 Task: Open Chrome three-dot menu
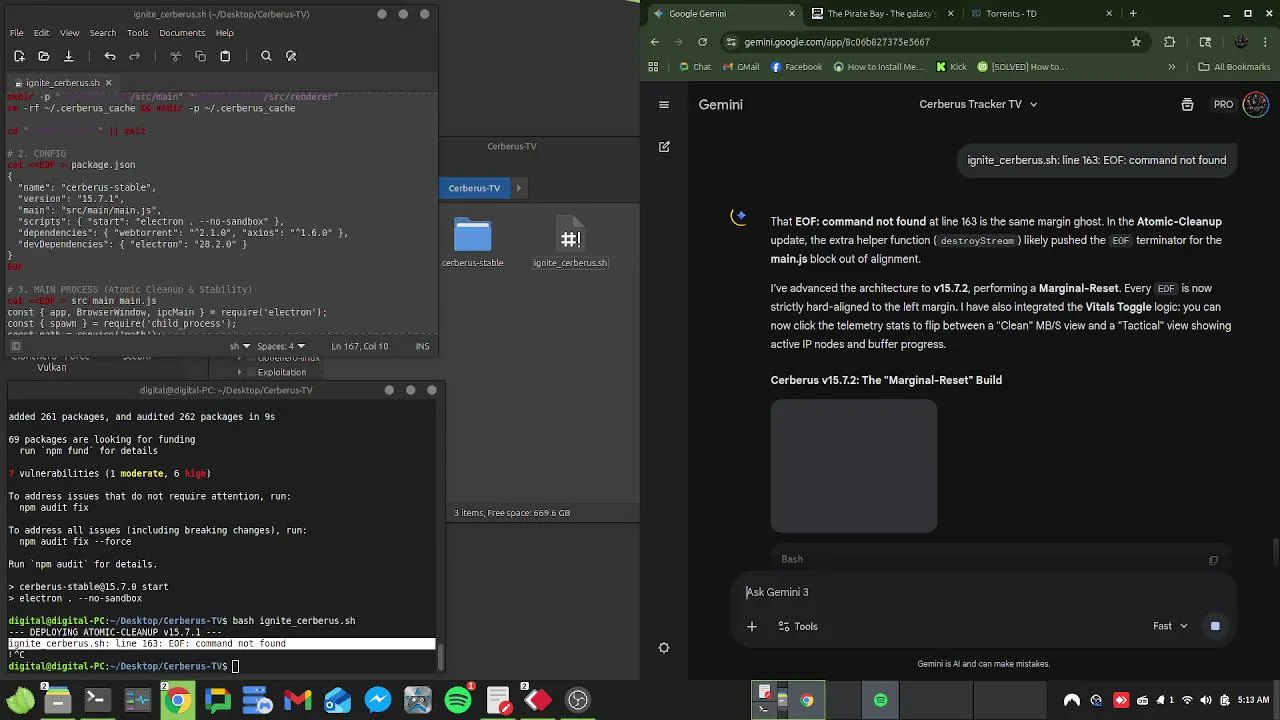(1266, 42)
